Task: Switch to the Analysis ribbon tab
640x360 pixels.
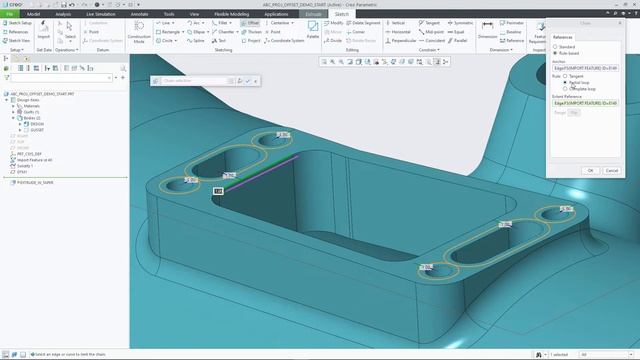Action: pos(63,14)
